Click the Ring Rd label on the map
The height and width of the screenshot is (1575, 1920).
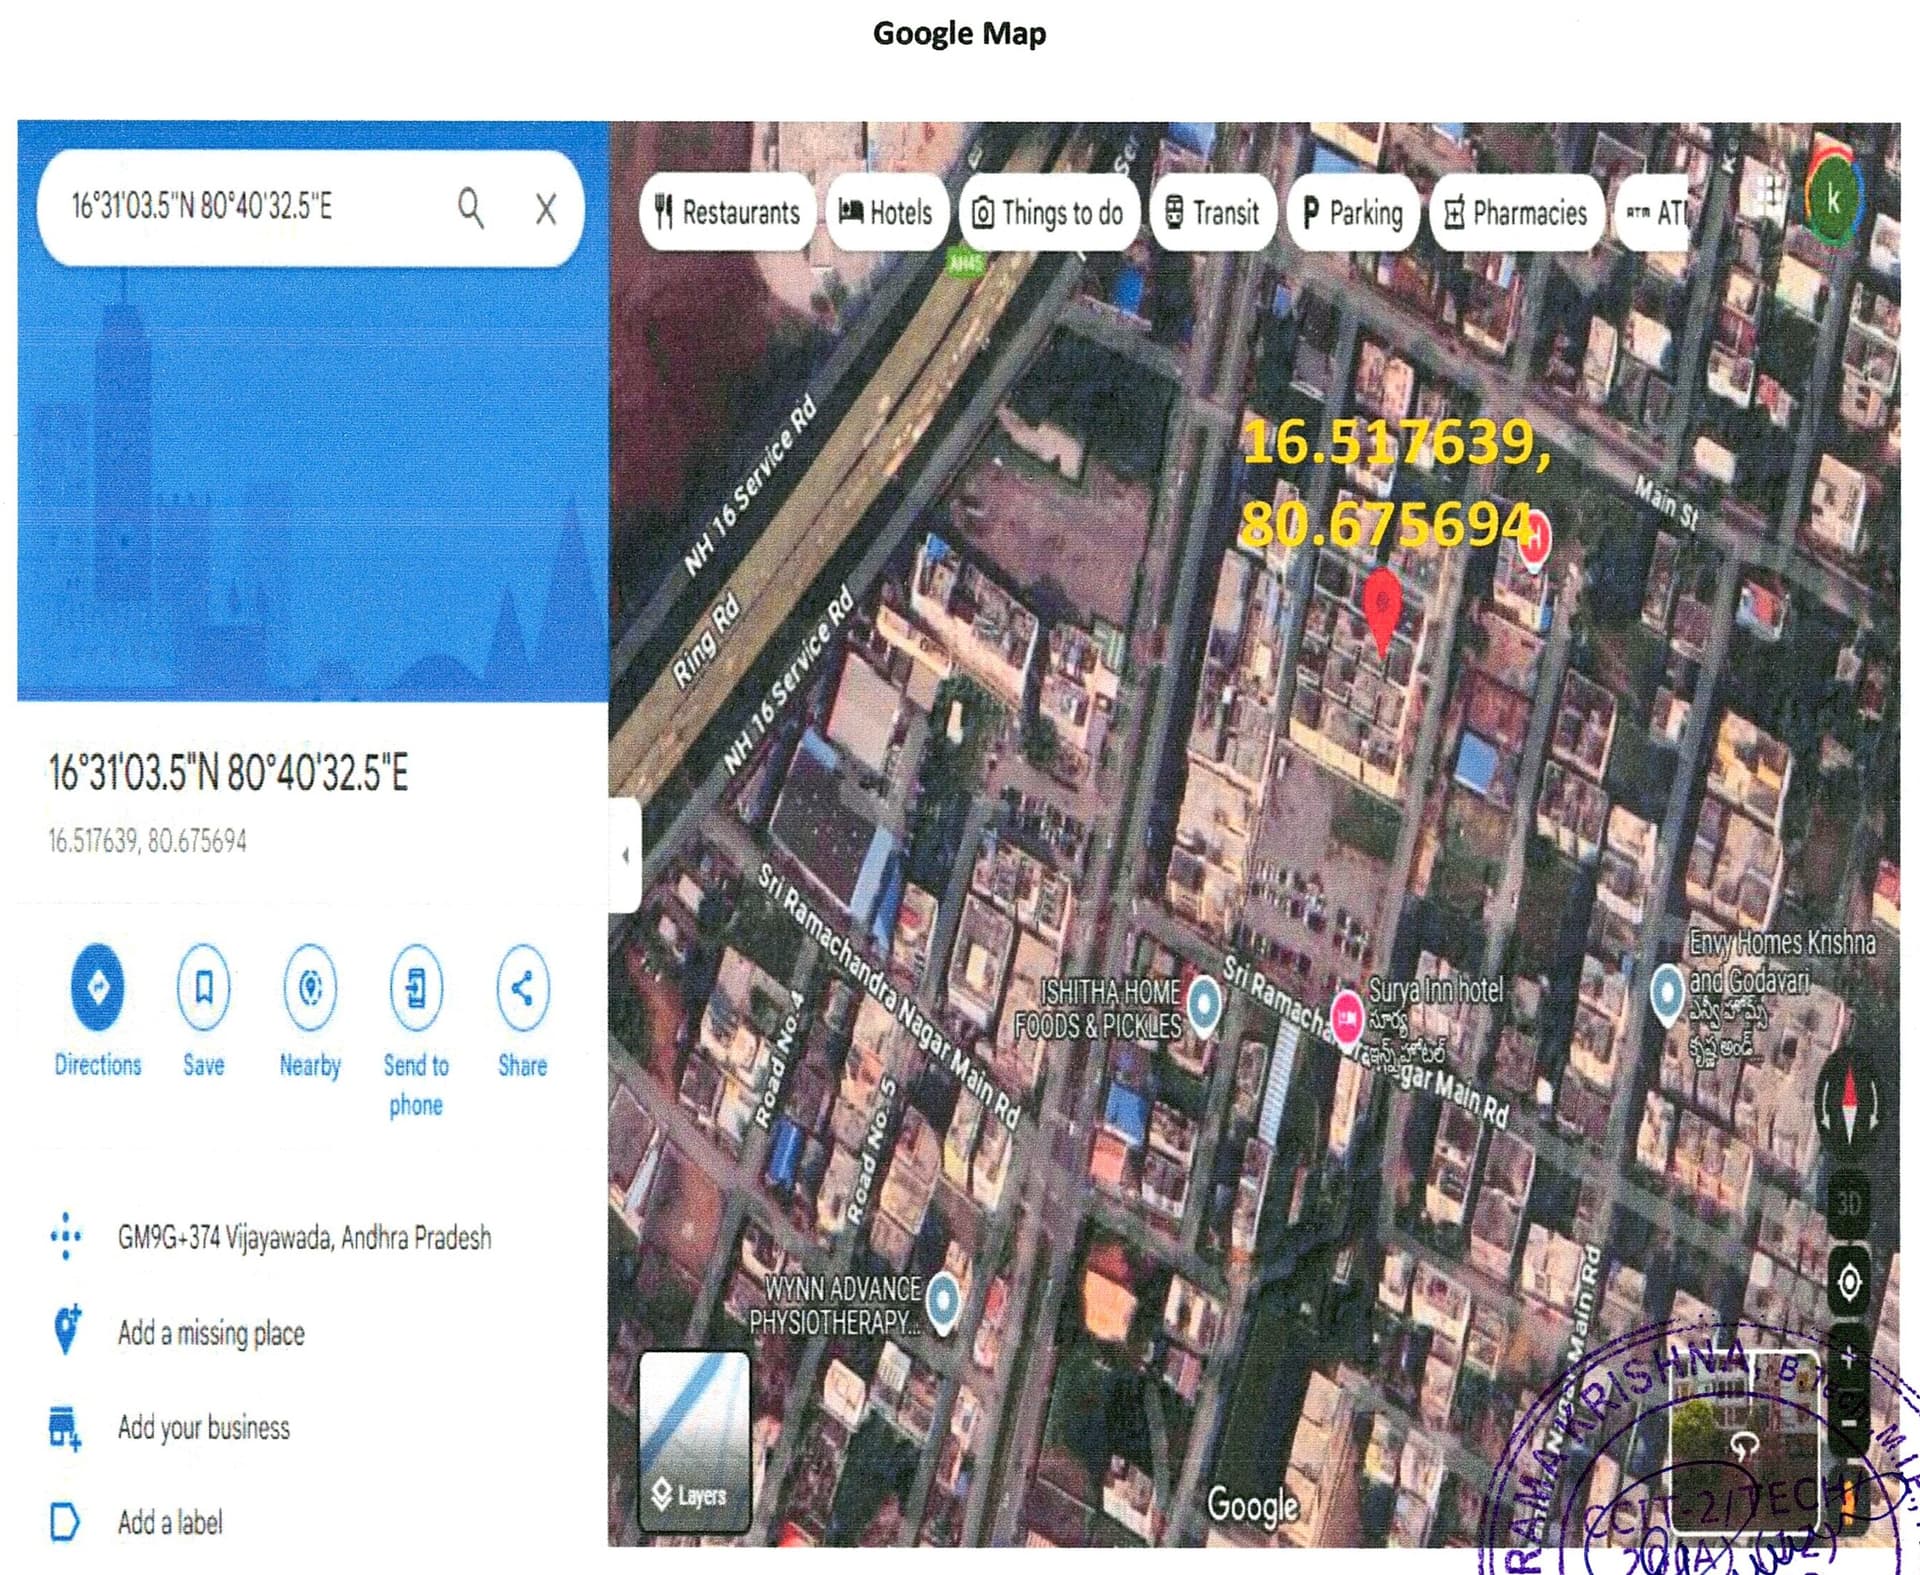(706, 641)
